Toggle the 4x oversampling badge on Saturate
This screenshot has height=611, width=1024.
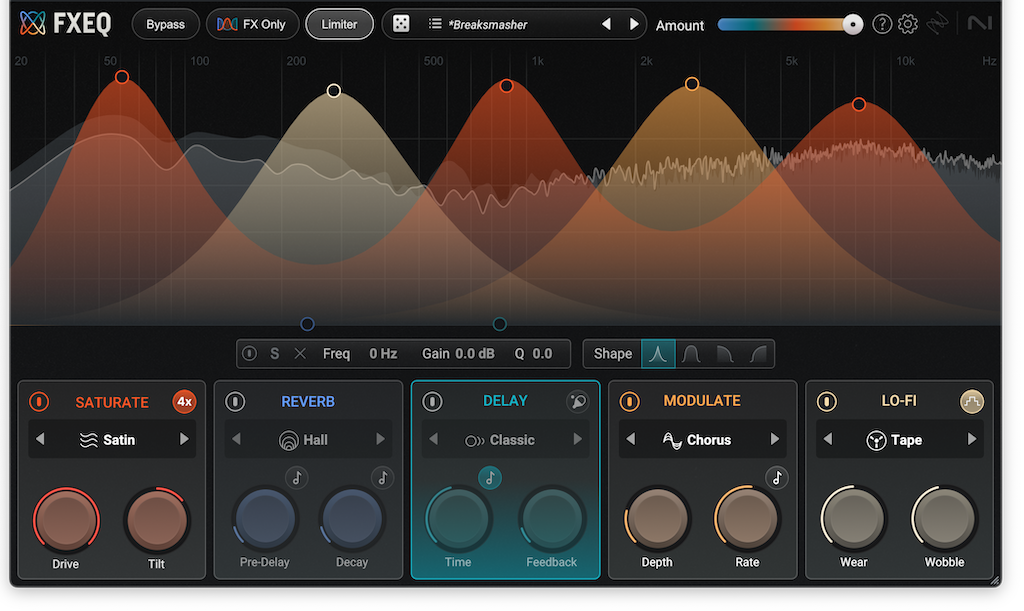[x=184, y=401]
